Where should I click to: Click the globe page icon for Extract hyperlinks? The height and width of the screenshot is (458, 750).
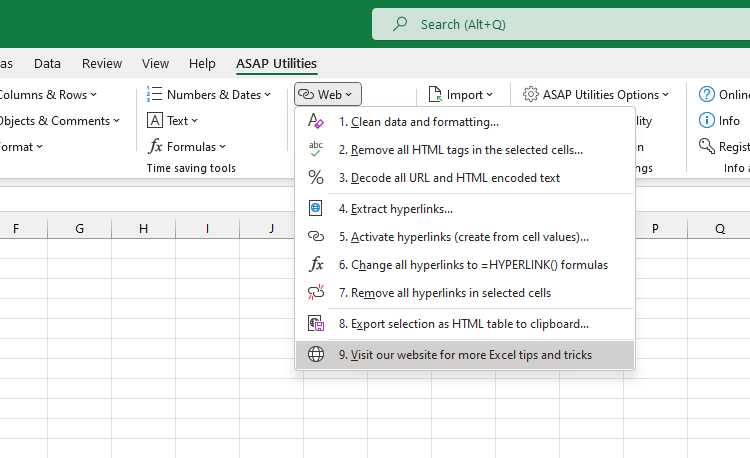[316, 208]
